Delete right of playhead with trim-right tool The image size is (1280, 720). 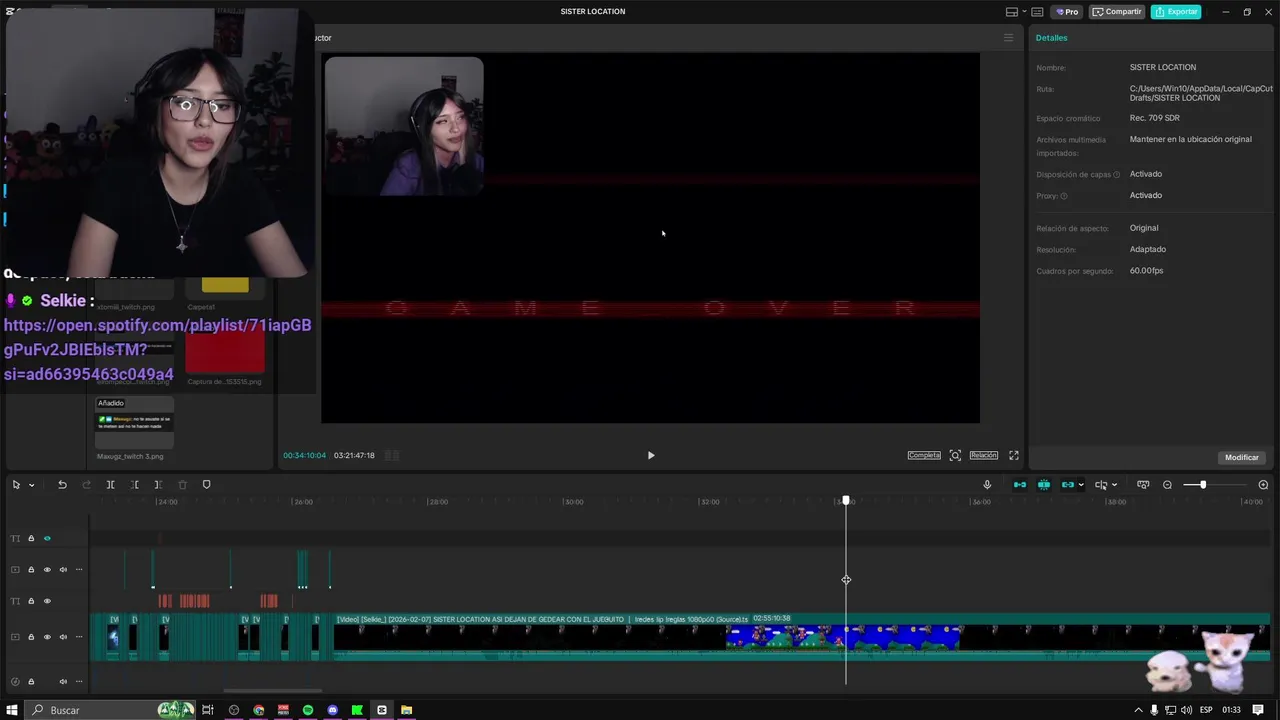158,485
